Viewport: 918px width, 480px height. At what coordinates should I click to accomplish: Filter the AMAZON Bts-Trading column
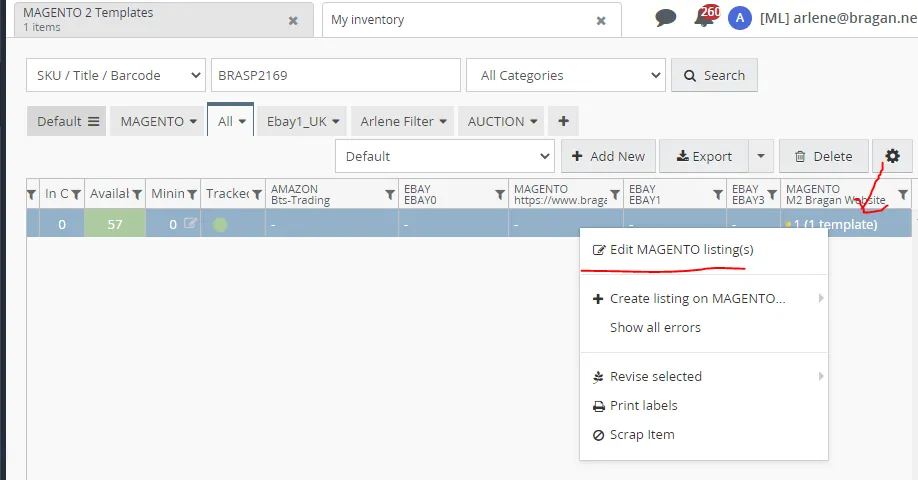coord(390,194)
